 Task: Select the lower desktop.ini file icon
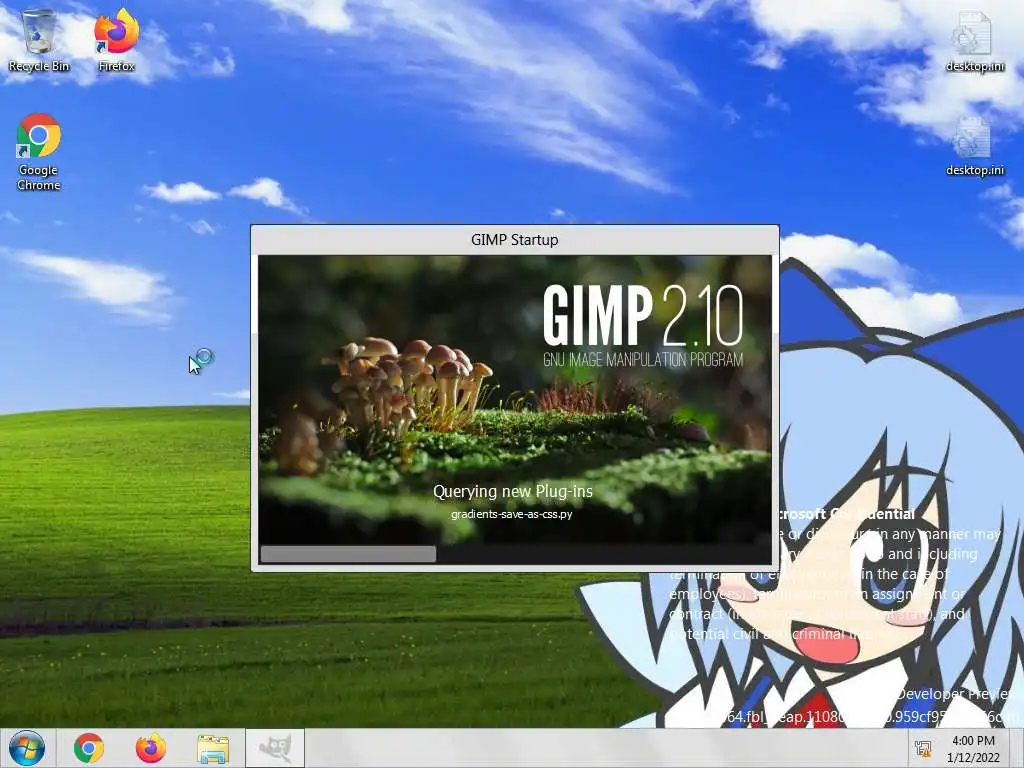(974, 145)
